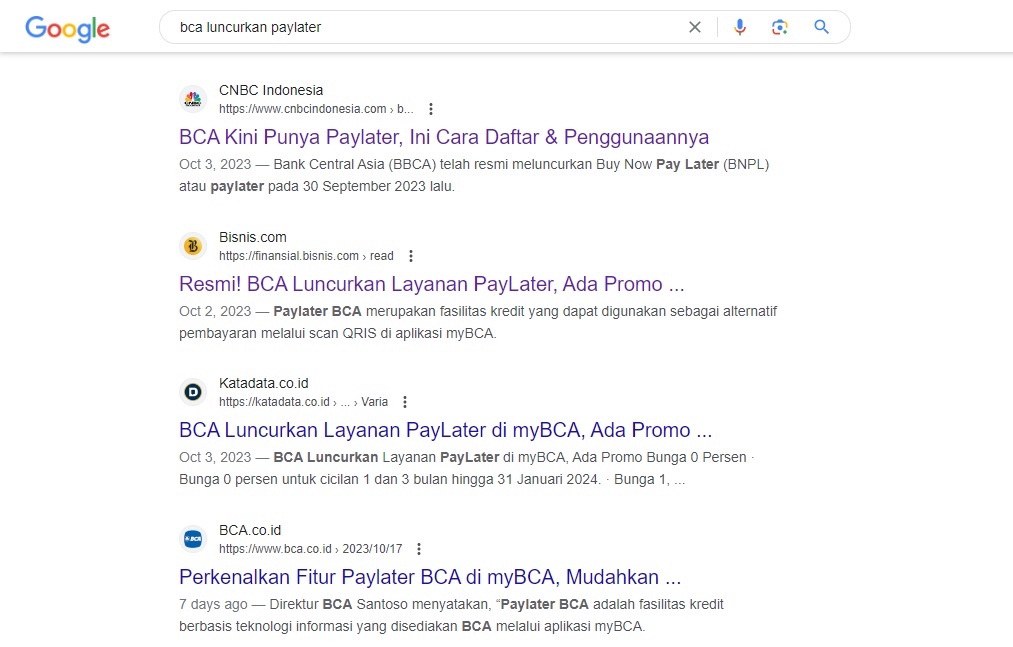Click the "Oct 3, 2023" date under the CNBC result
The height and width of the screenshot is (647, 1013).
tap(215, 164)
